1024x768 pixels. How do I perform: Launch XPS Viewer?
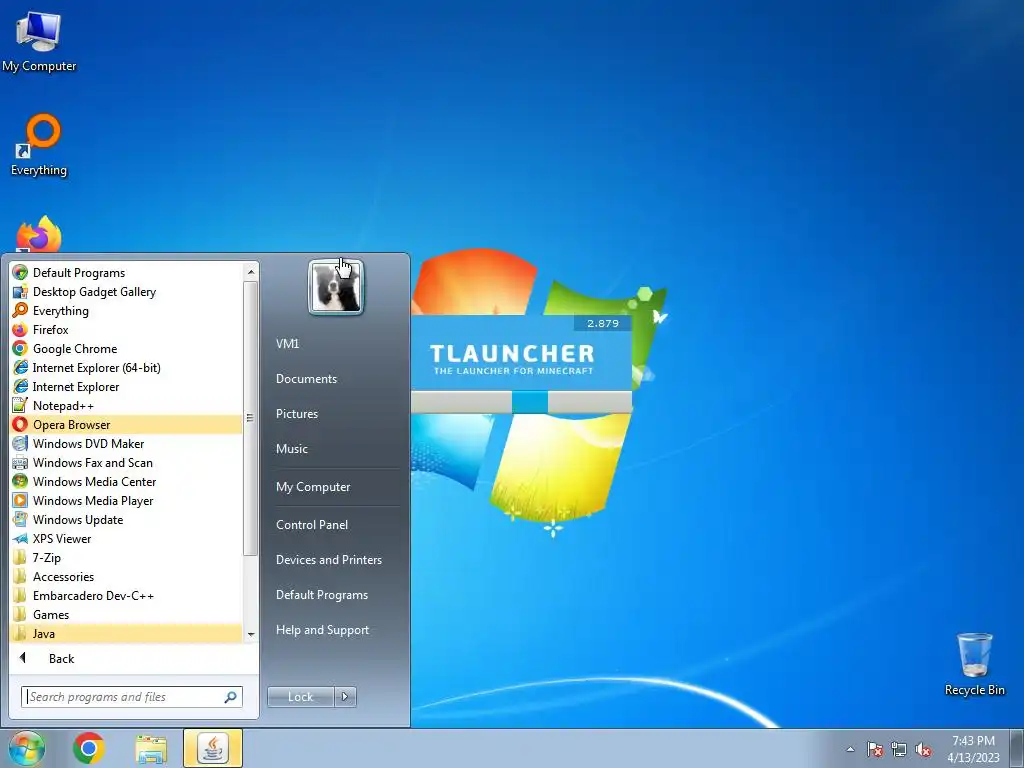coord(126,538)
